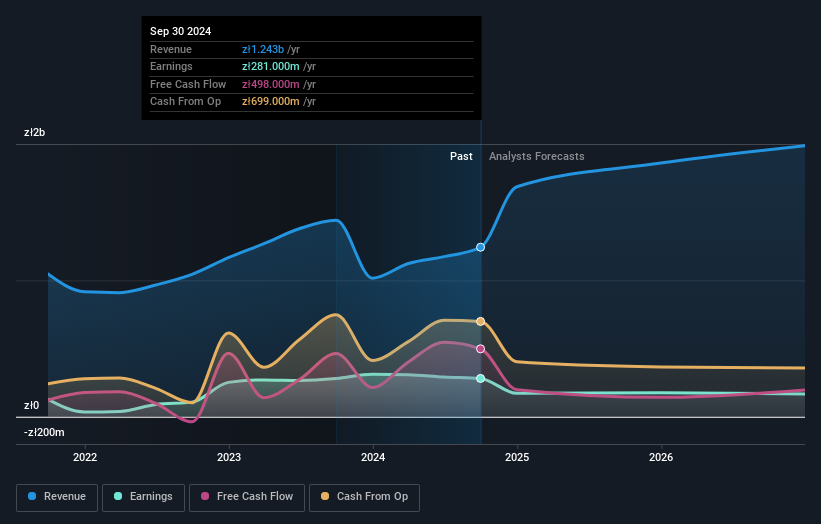Toggle the Revenue legend series
The width and height of the screenshot is (821, 524).
(57, 497)
